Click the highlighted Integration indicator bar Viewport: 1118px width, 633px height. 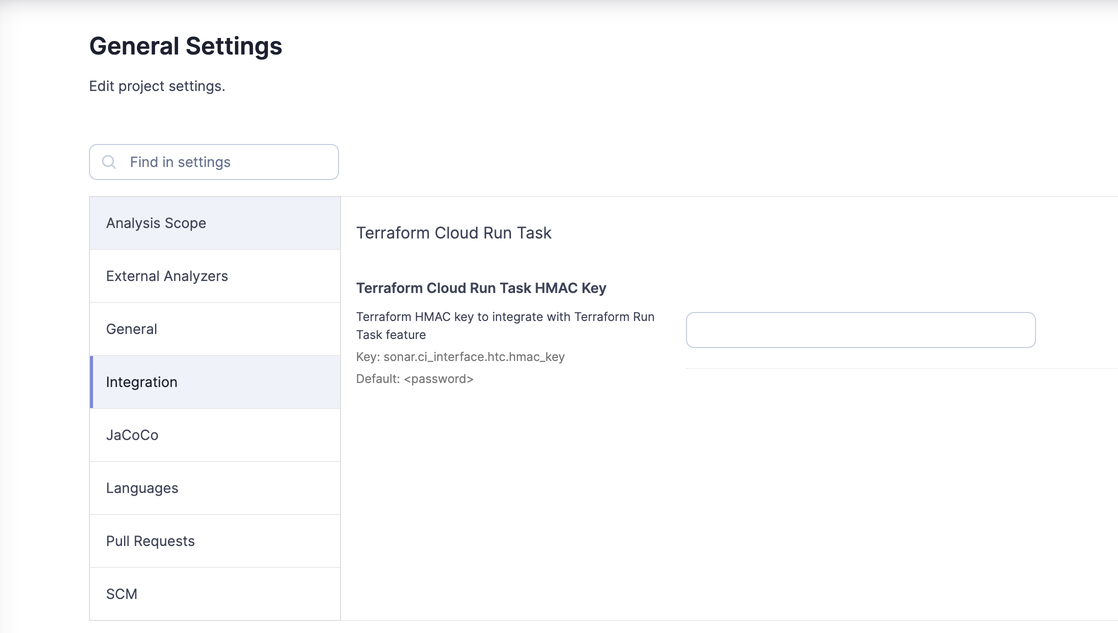point(92,381)
